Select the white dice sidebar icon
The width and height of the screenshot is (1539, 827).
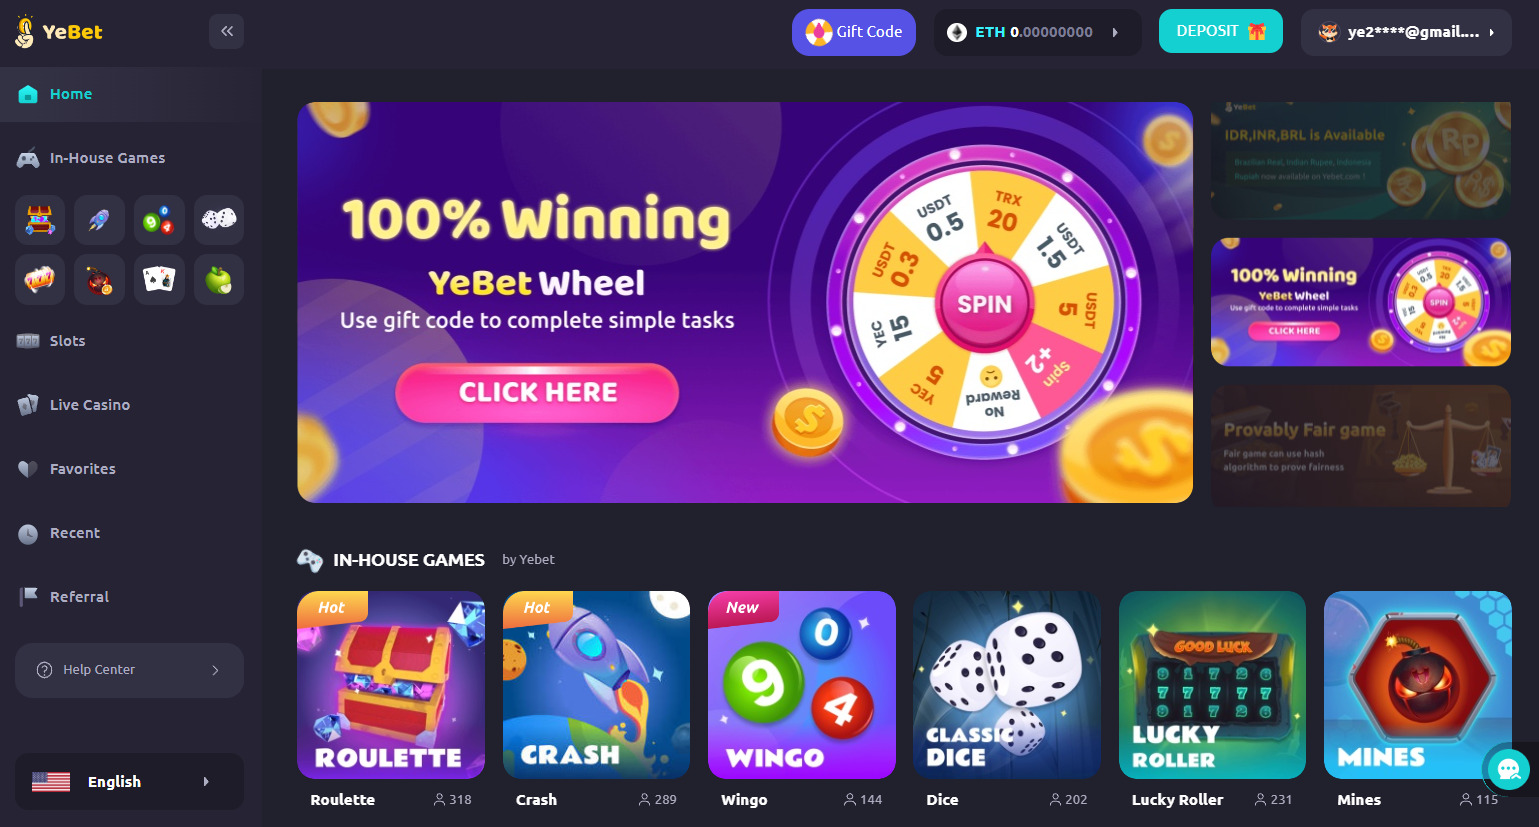[219, 220]
